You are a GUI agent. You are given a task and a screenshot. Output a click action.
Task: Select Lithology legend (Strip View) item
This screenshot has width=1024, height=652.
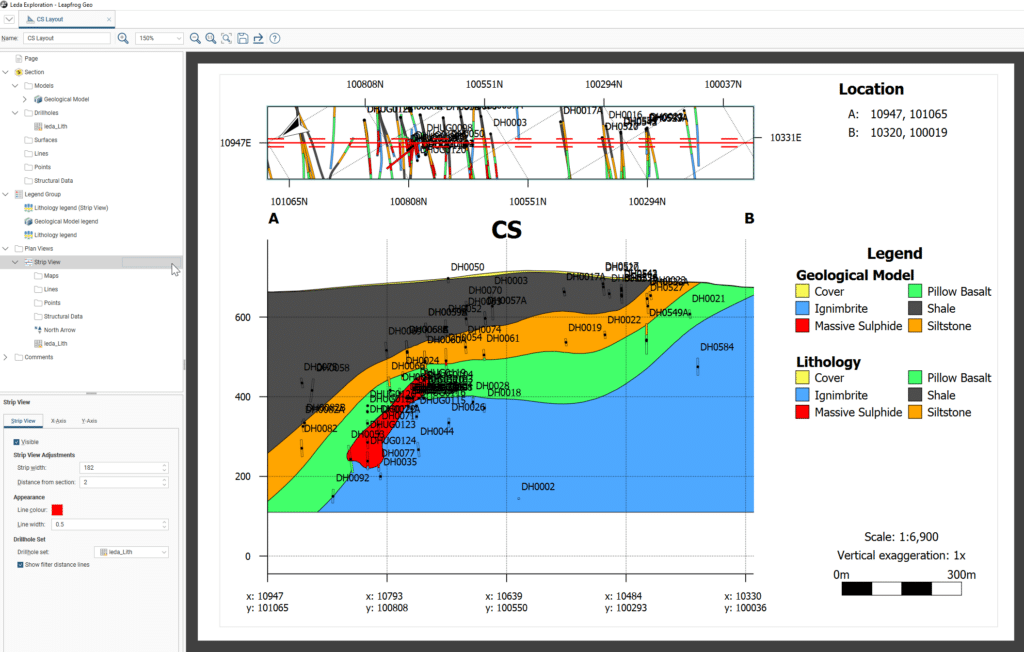click(x=70, y=207)
